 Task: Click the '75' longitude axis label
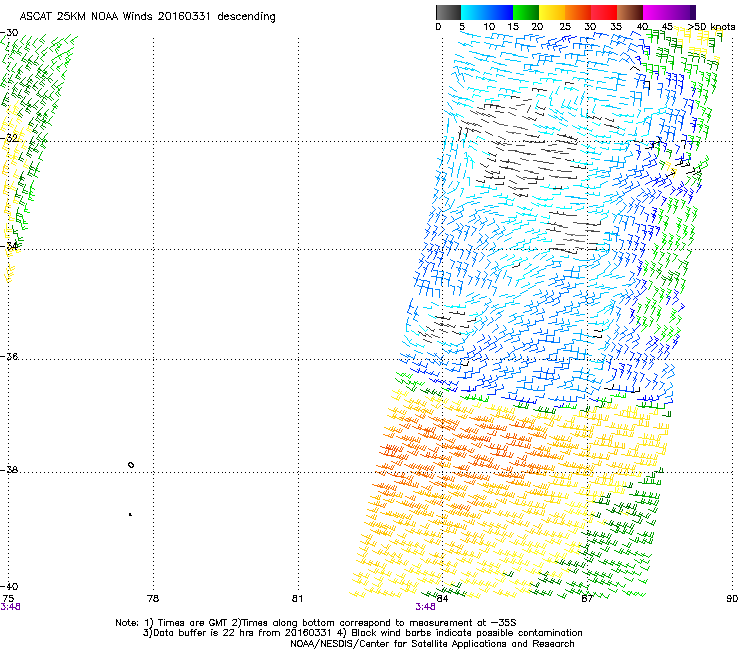8,599
